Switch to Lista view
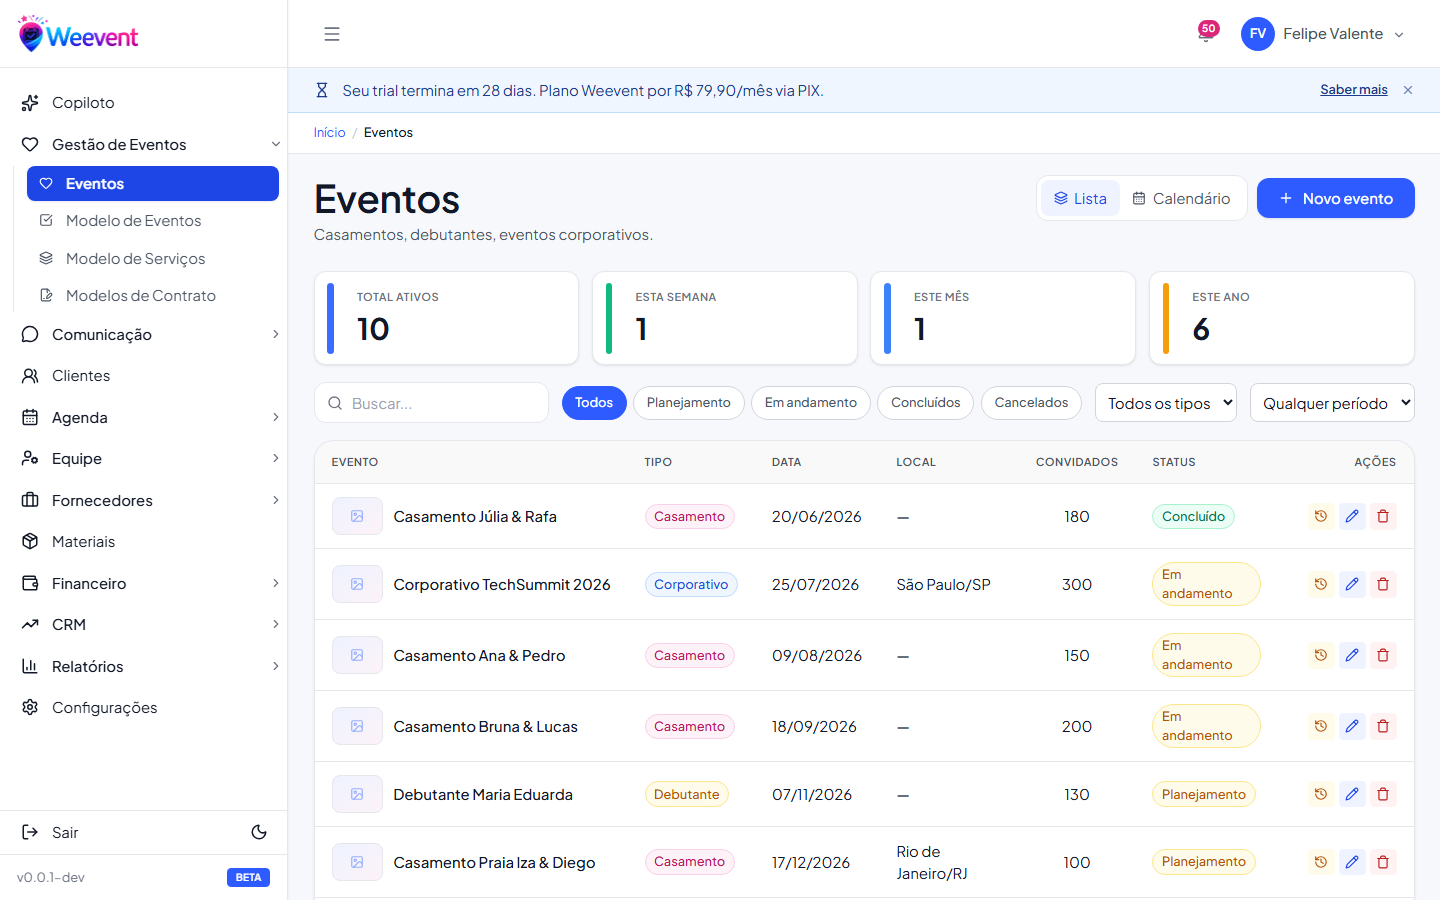The width and height of the screenshot is (1440, 900). [1080, 199]
